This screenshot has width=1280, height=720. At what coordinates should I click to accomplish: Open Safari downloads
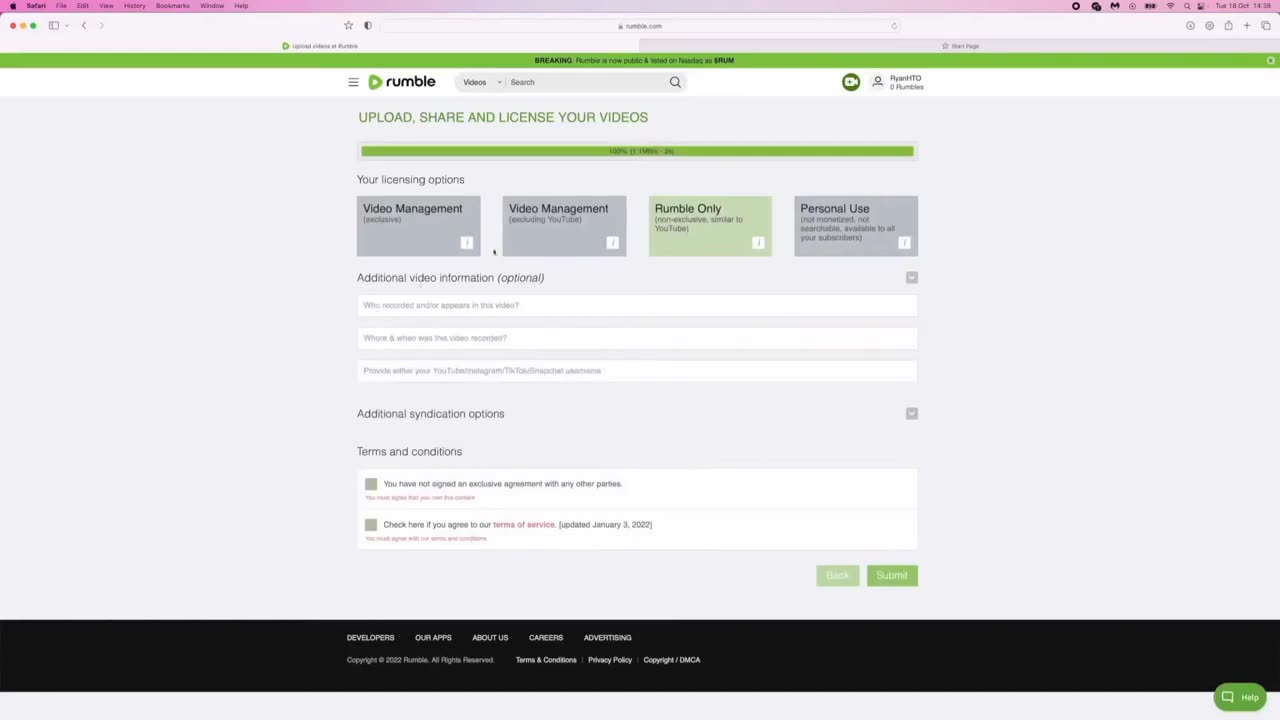point(1190,25)
